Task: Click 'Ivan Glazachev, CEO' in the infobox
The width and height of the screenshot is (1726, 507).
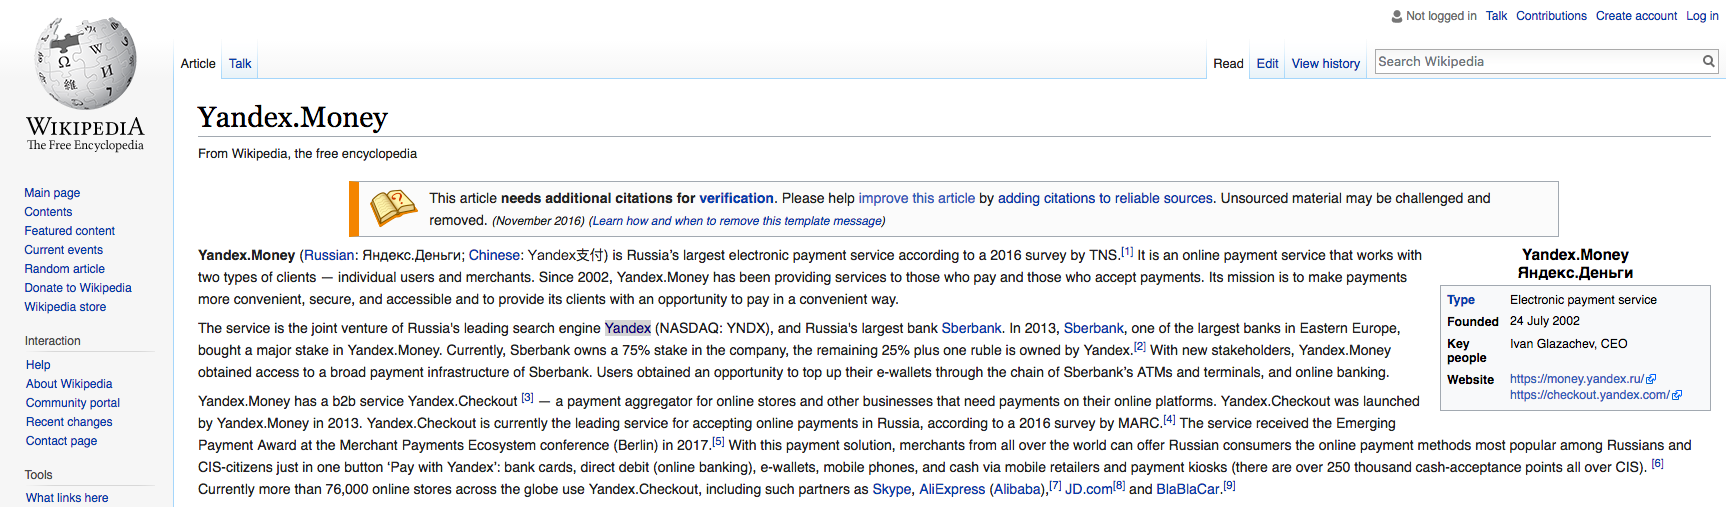Action: coord(1569,344)
